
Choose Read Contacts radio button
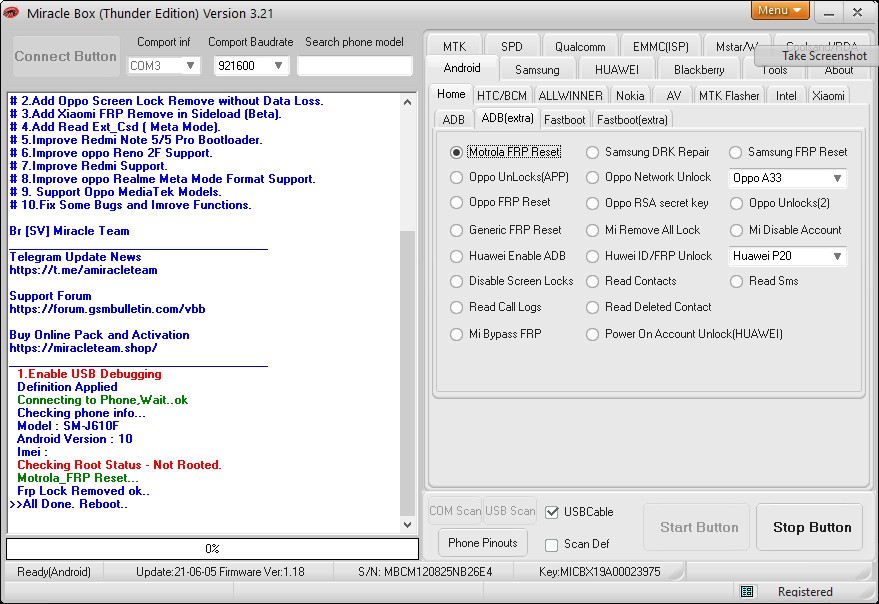coord(592,281)
